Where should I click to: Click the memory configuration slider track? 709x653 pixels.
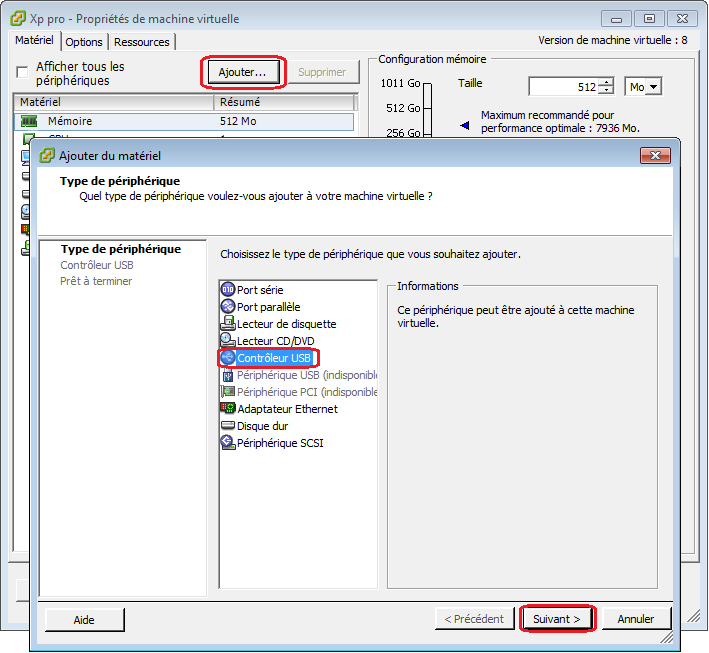click(x=428, y=109)
